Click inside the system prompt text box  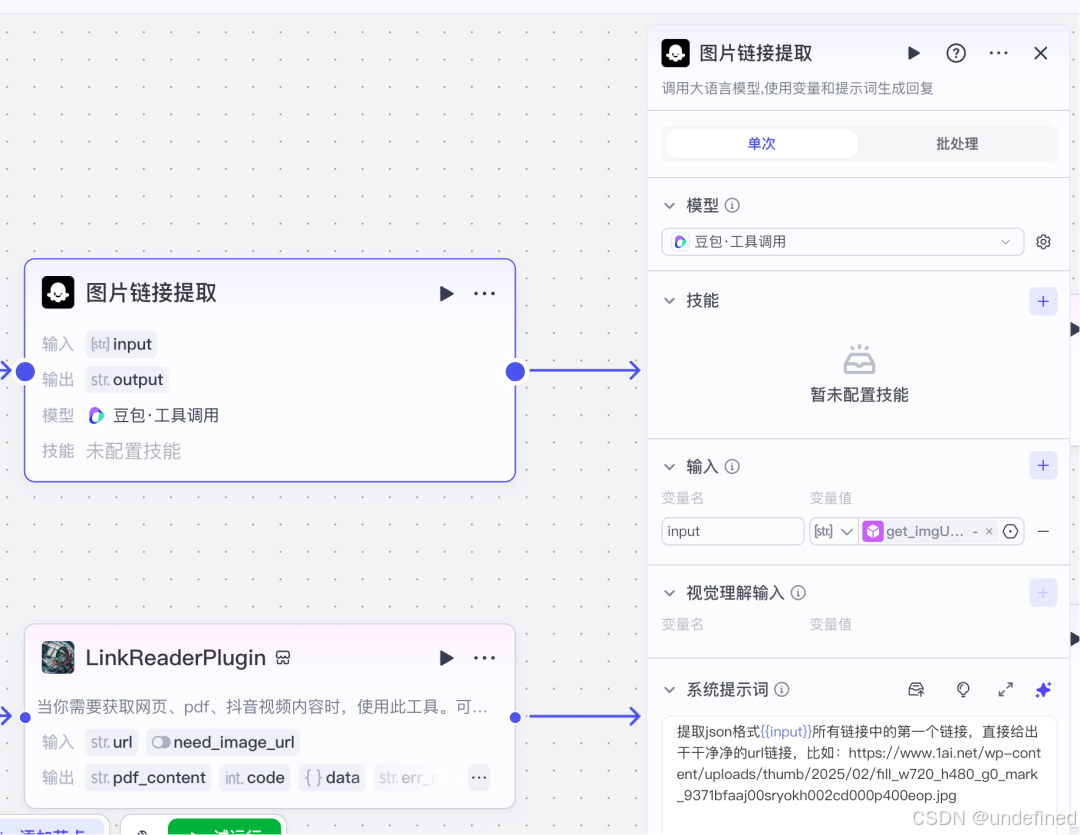859,775
